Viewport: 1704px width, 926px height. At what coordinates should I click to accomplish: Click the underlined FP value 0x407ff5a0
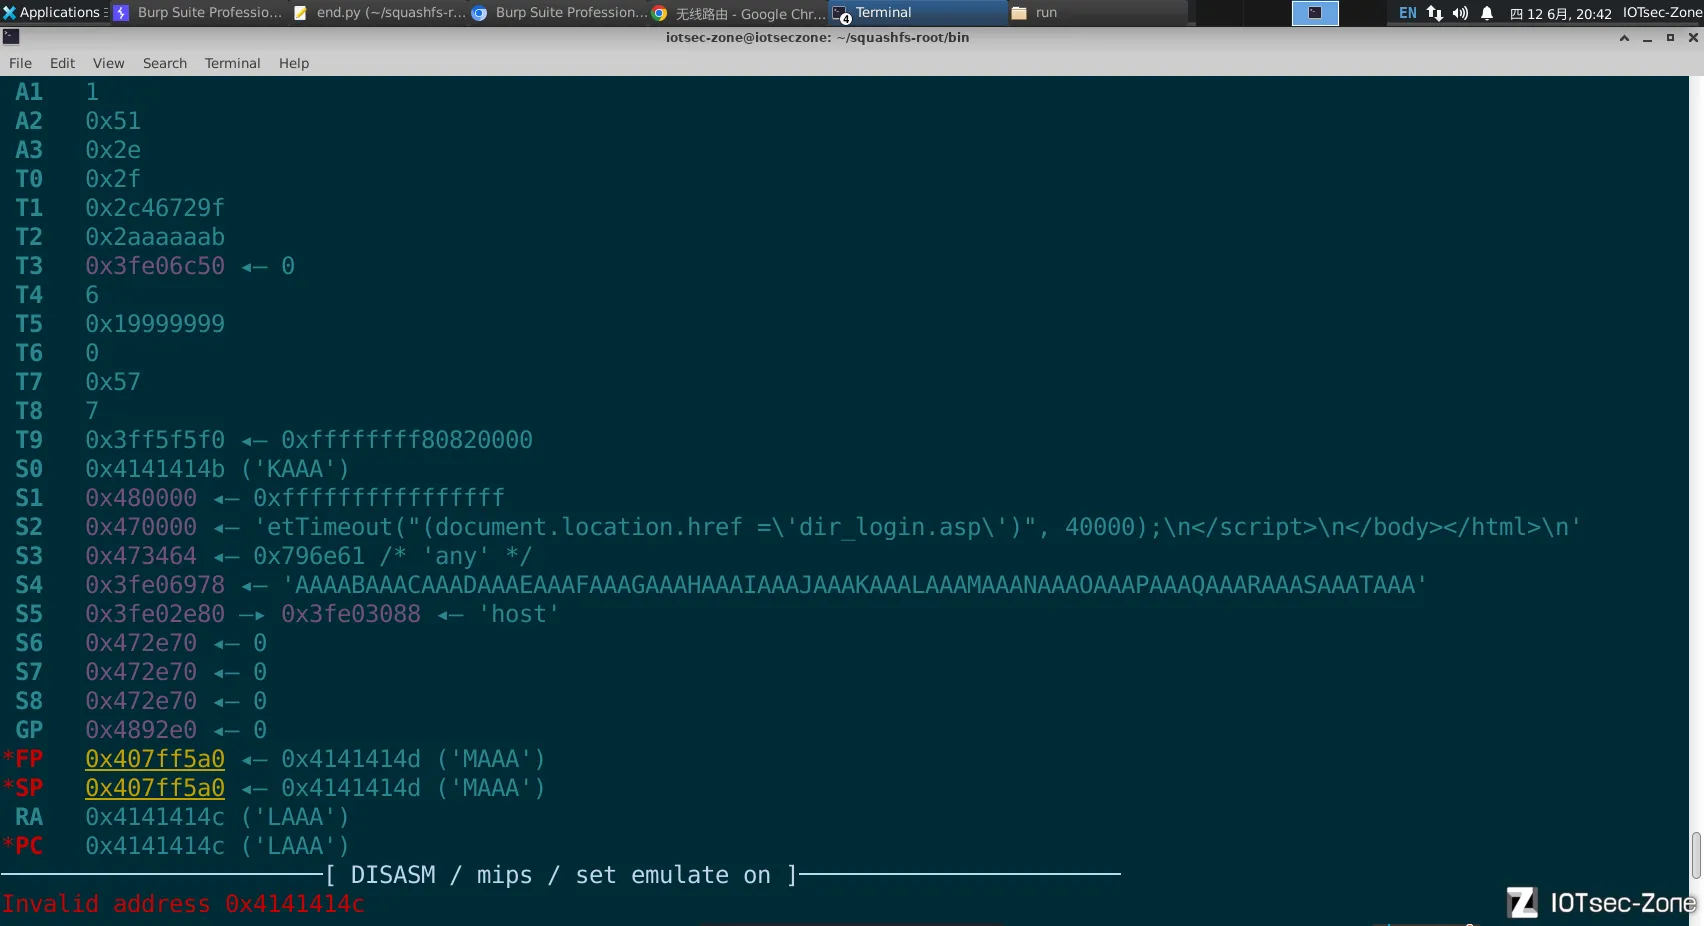155,759
